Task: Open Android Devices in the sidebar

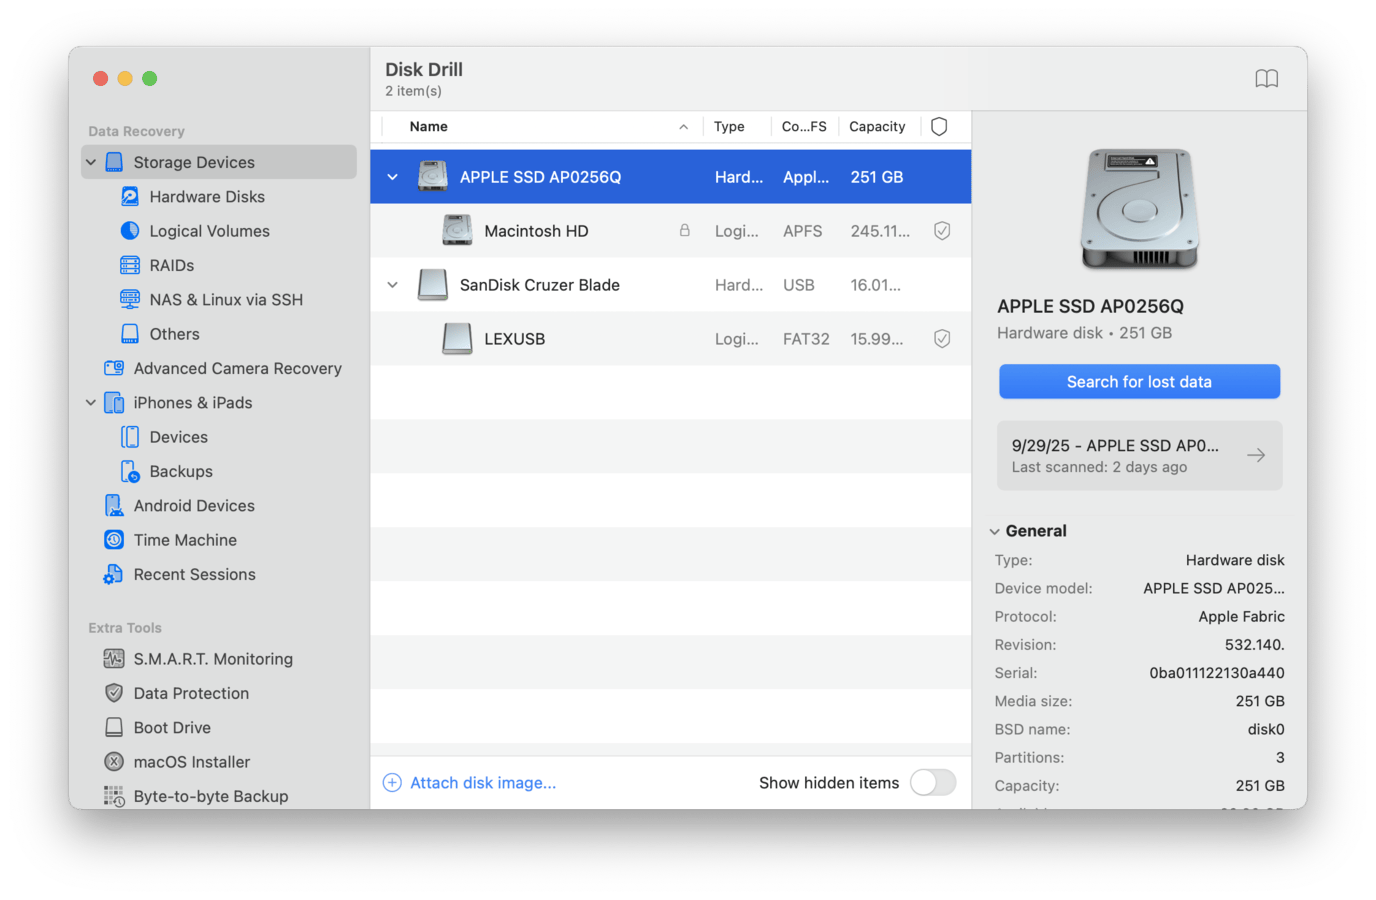Action: click(x=194, y=506)
